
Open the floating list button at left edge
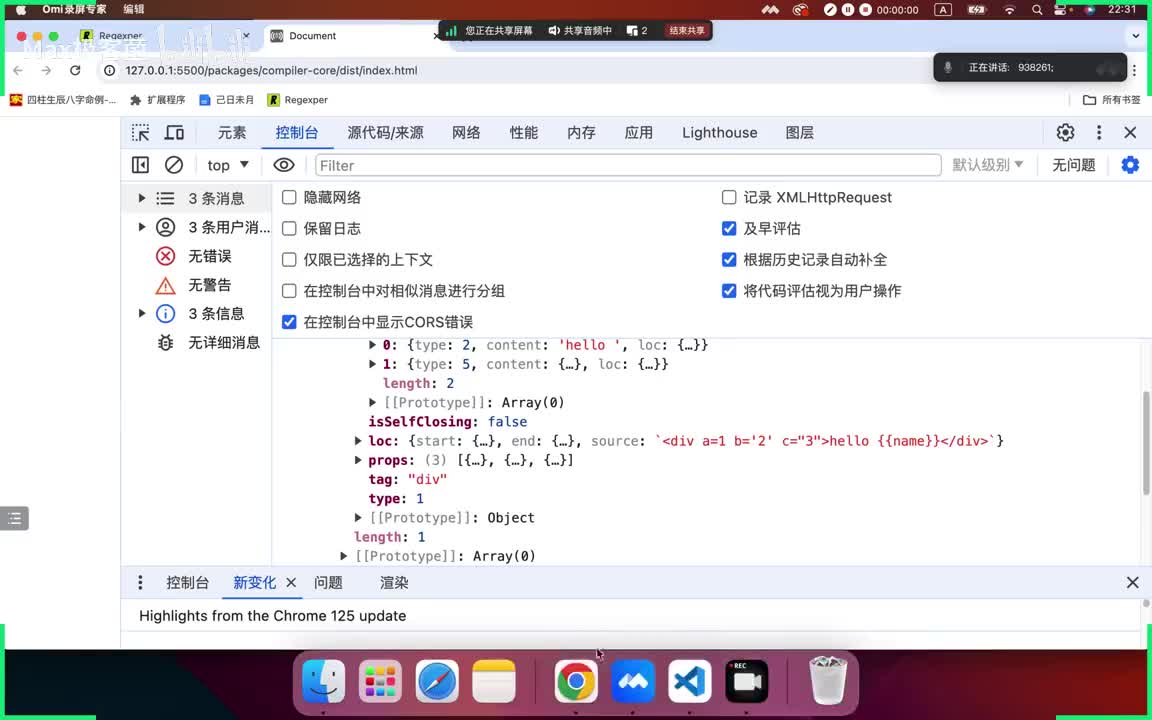[x=15, y=519]
